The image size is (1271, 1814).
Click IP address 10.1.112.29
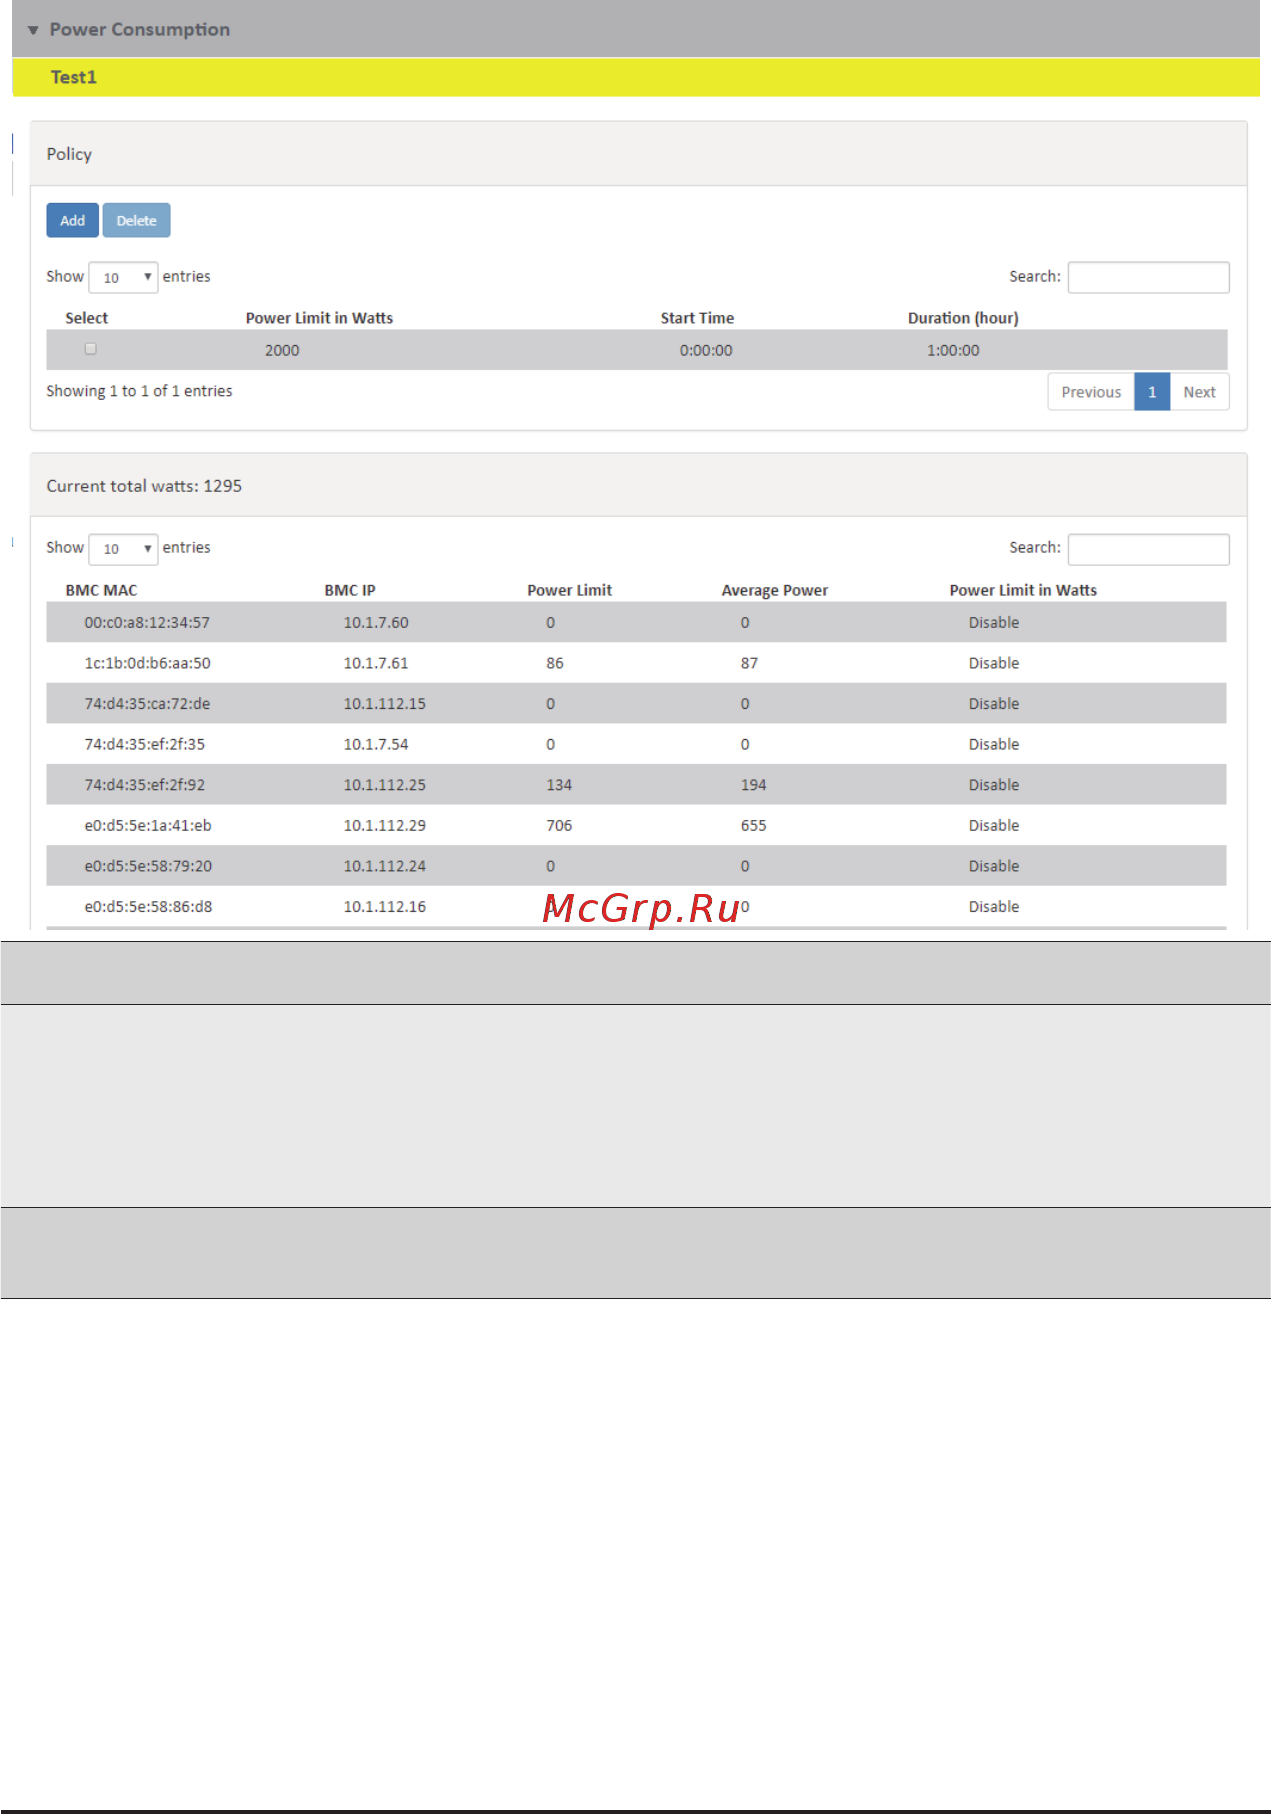(x=385, y=825)
